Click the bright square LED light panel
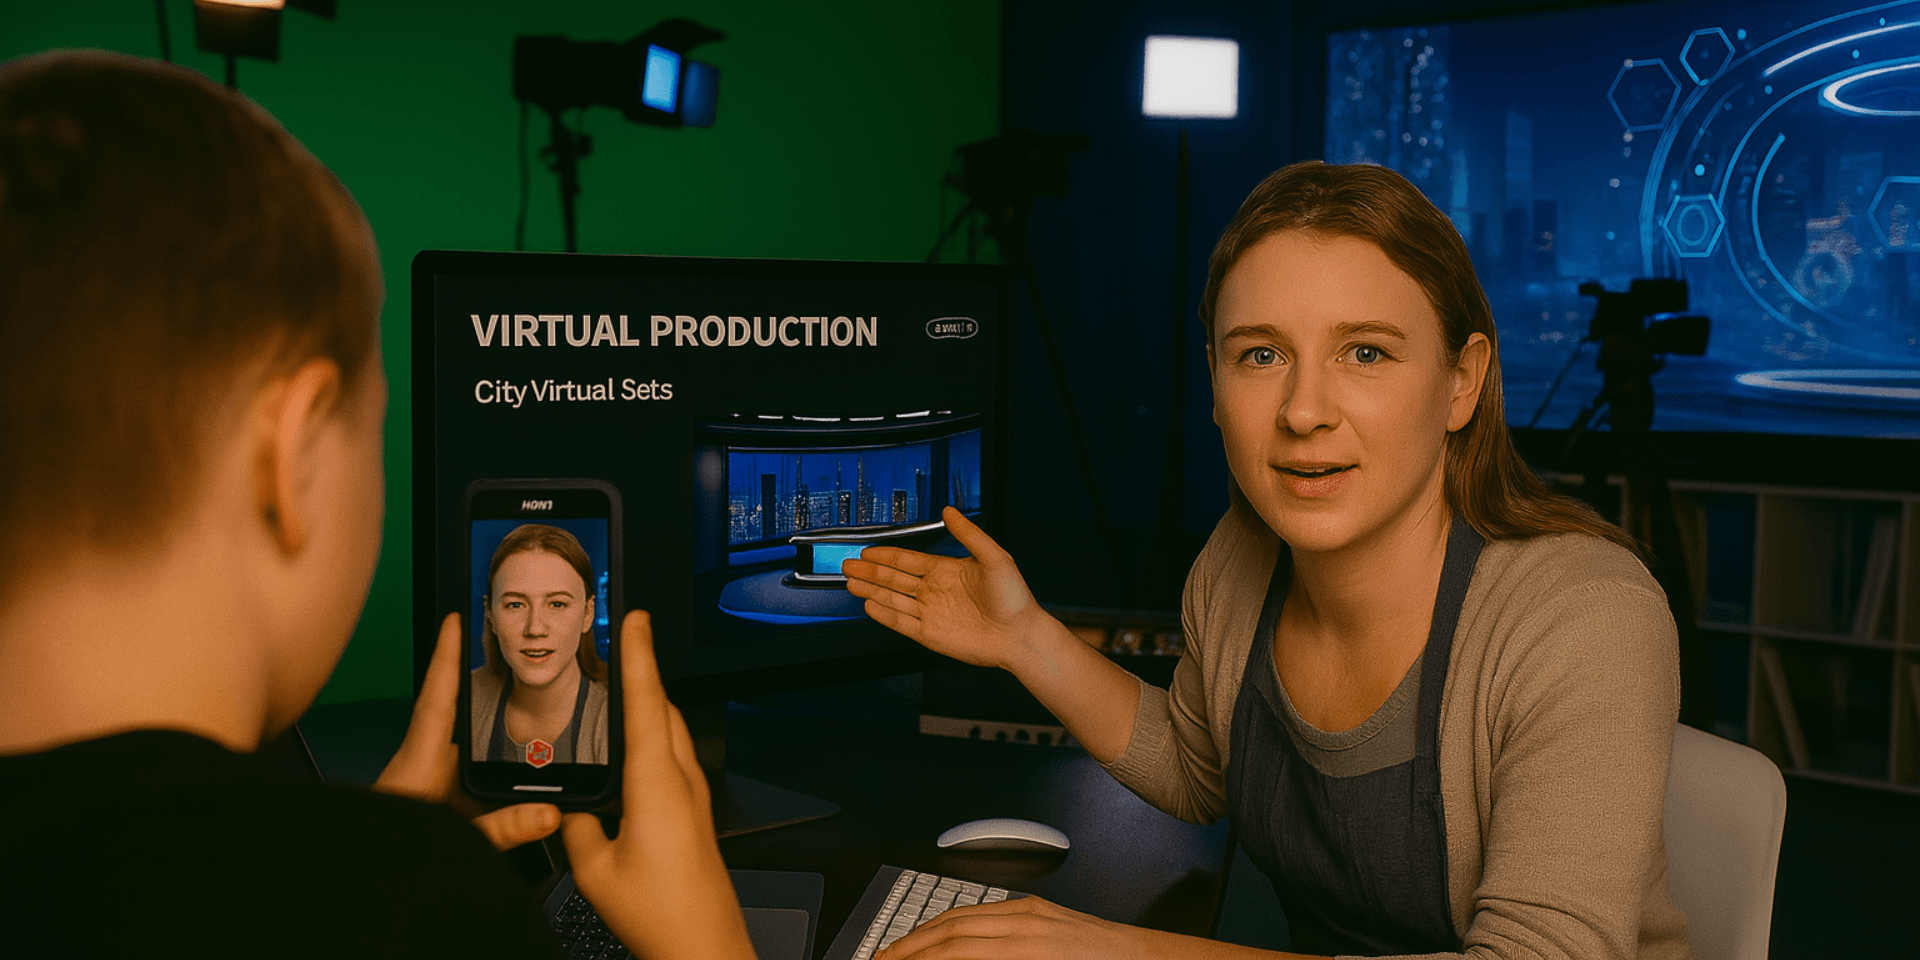The height and width of the screenshot is (960, 1920). 1190,77
